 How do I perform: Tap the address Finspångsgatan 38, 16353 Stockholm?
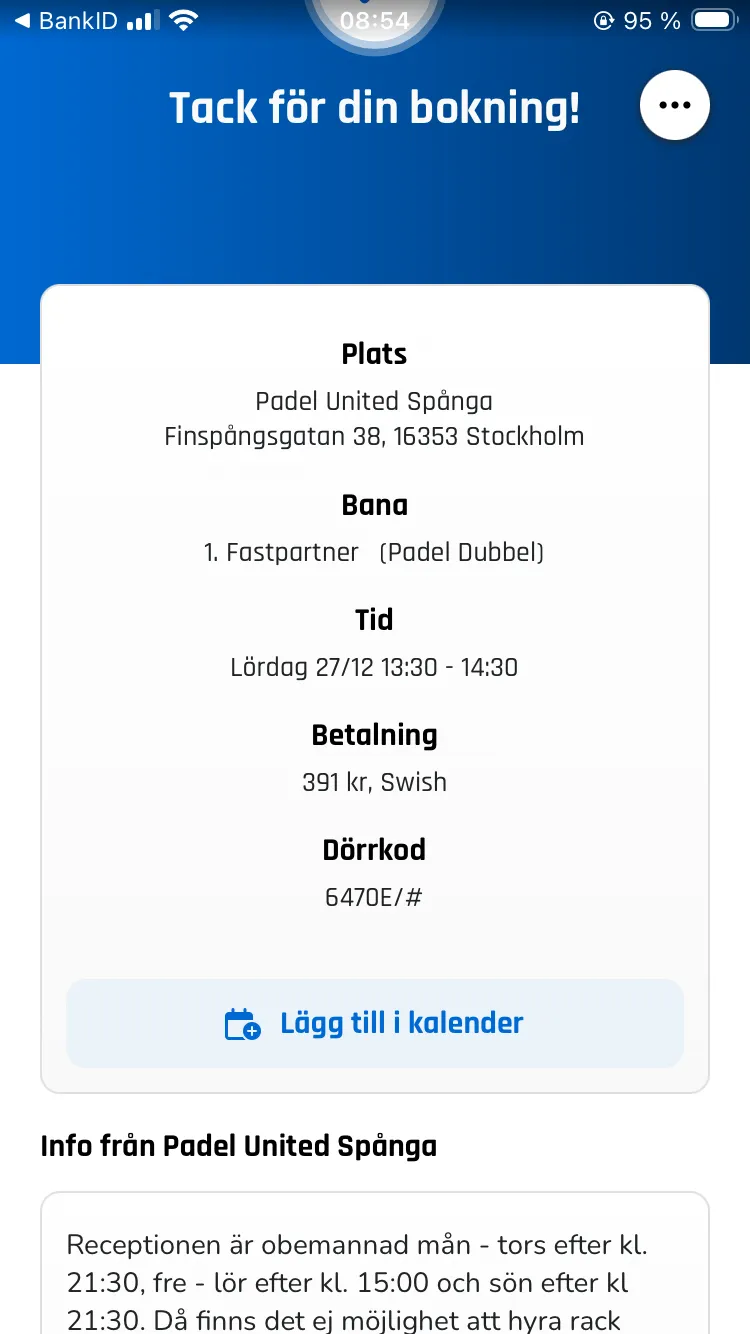coord(374,437)
